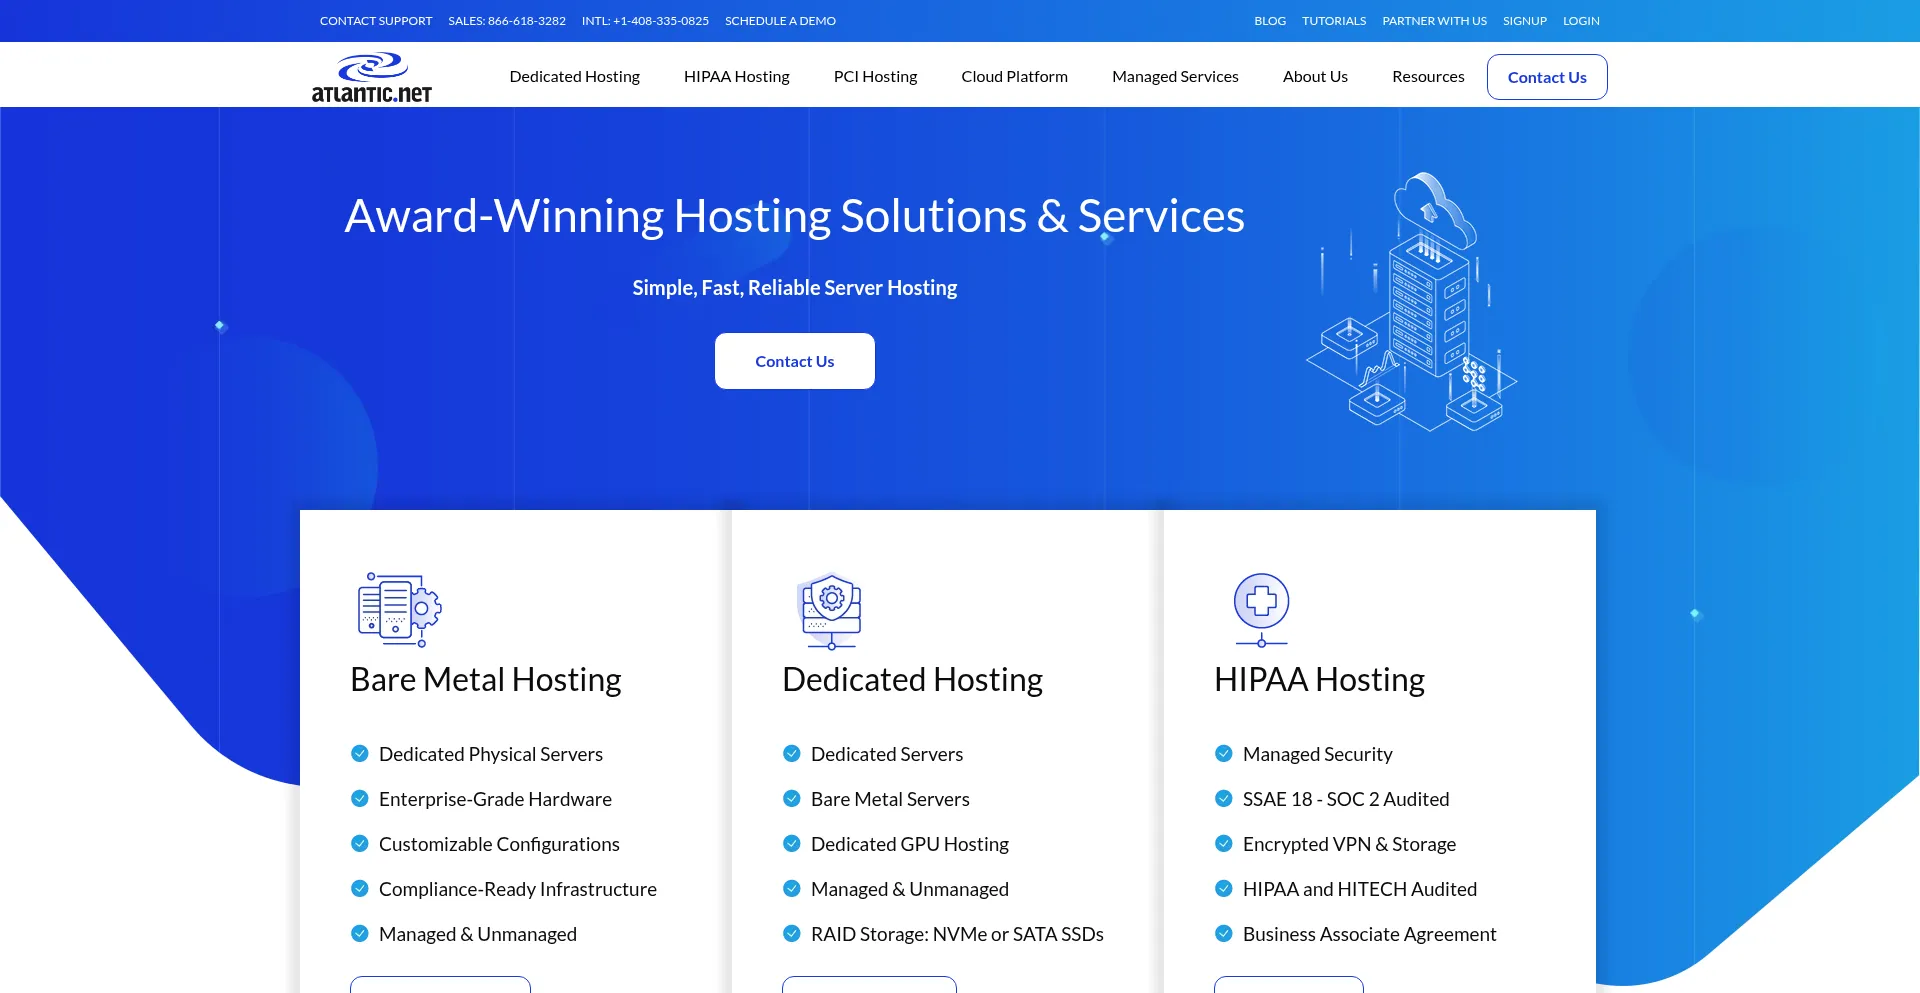The height and width of the screenshot is (993, 1920).
Task: Call the Sales 866-618-3282 number link
Action: (507, 21)
